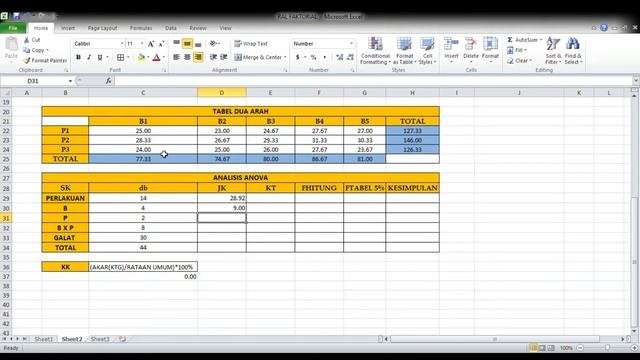Toggle Italic formatting
This screenshot has width=640, height=360.
pos(89,58)
